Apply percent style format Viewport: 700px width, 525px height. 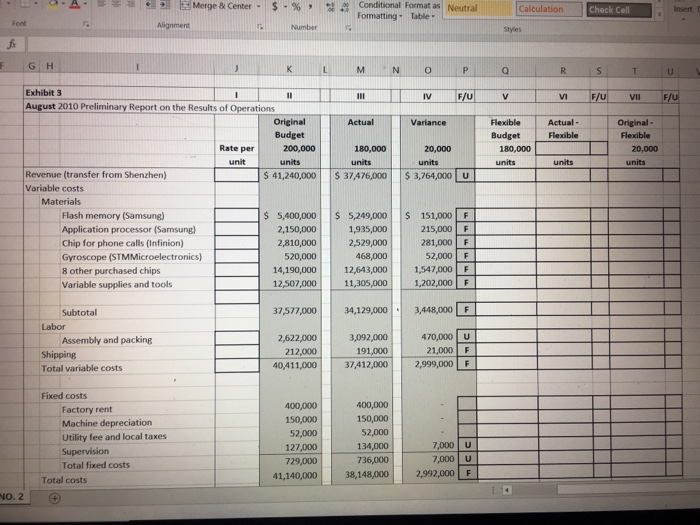pos(296,7)
